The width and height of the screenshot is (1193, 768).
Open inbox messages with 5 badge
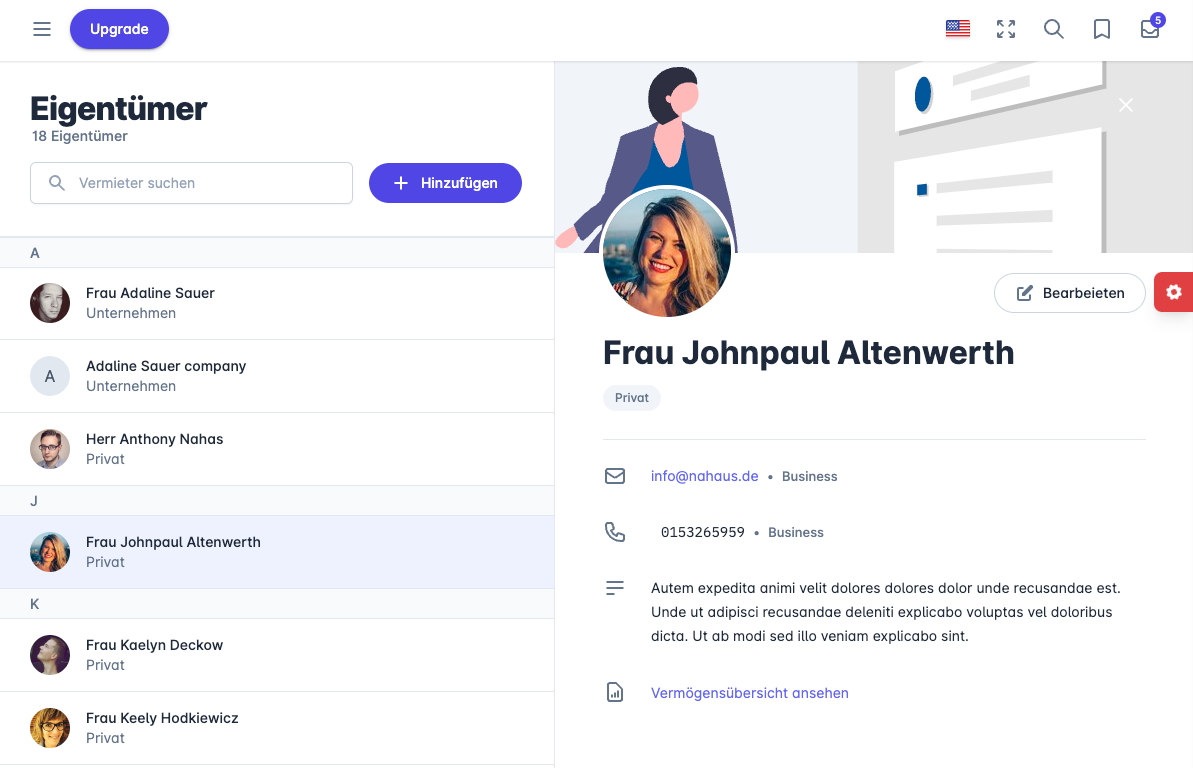(1149, 29)
